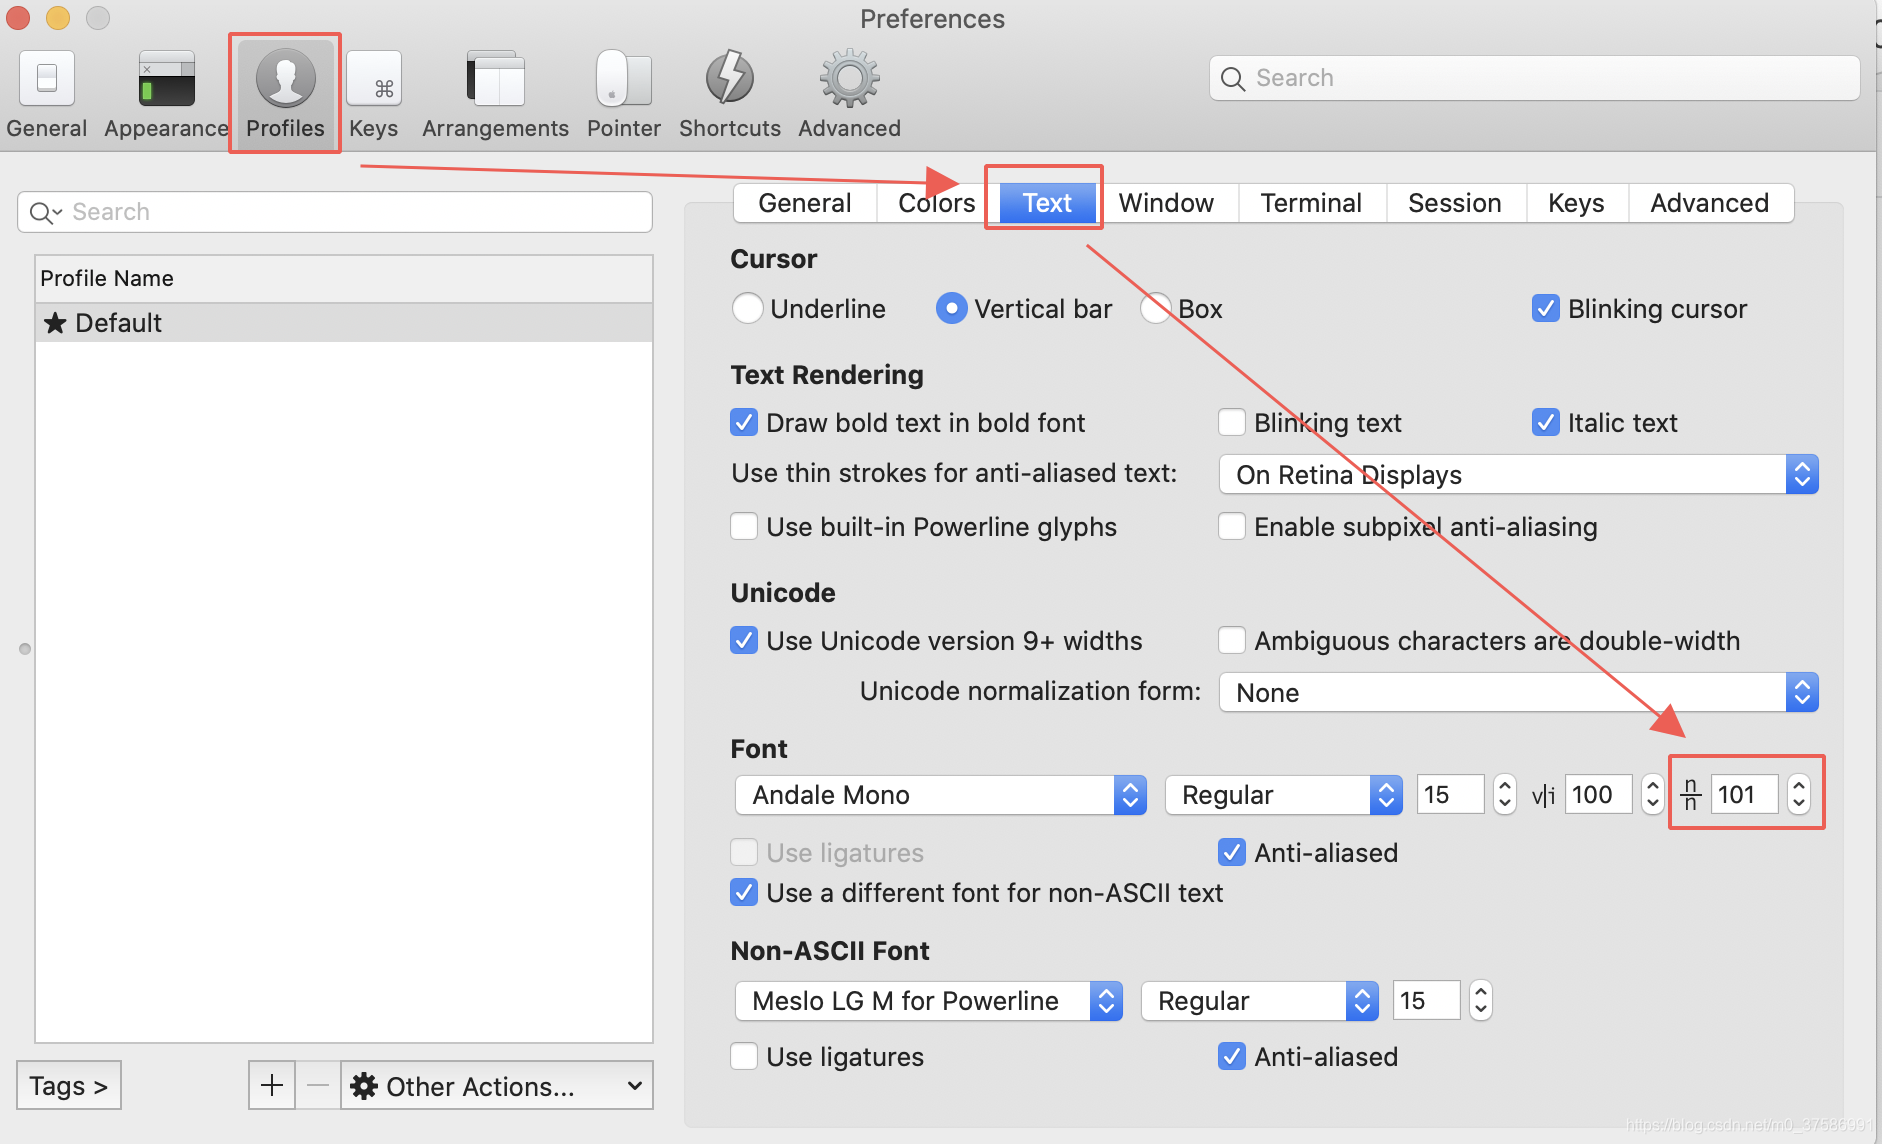Image resolution: width=1882 pixels, height=1144 pixels.
Task: Toggle Use a different font for non-ASCII text
Action: (743, 892)
